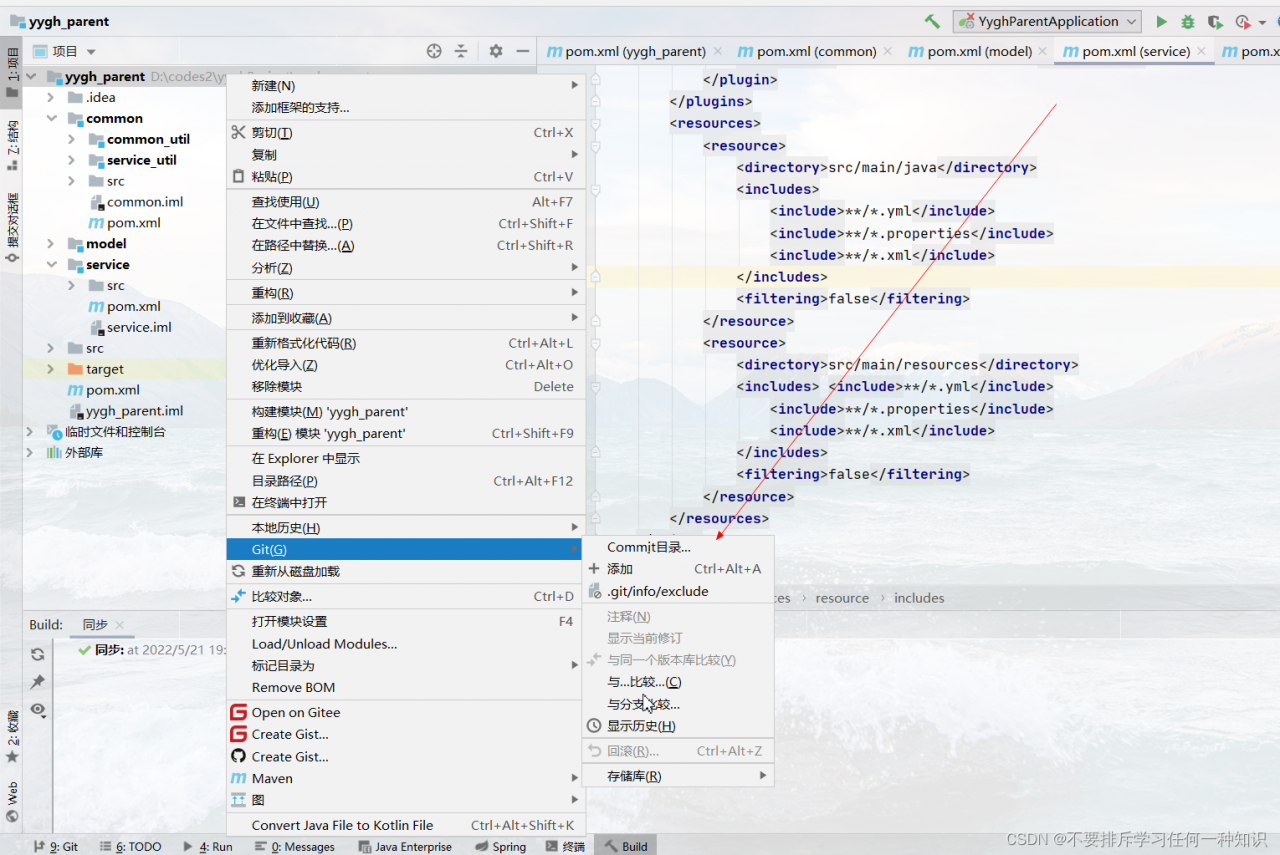Choose 打开模块设置 from the menu
The width and height of the screenshot is (1280, 855).
(405, 621)
